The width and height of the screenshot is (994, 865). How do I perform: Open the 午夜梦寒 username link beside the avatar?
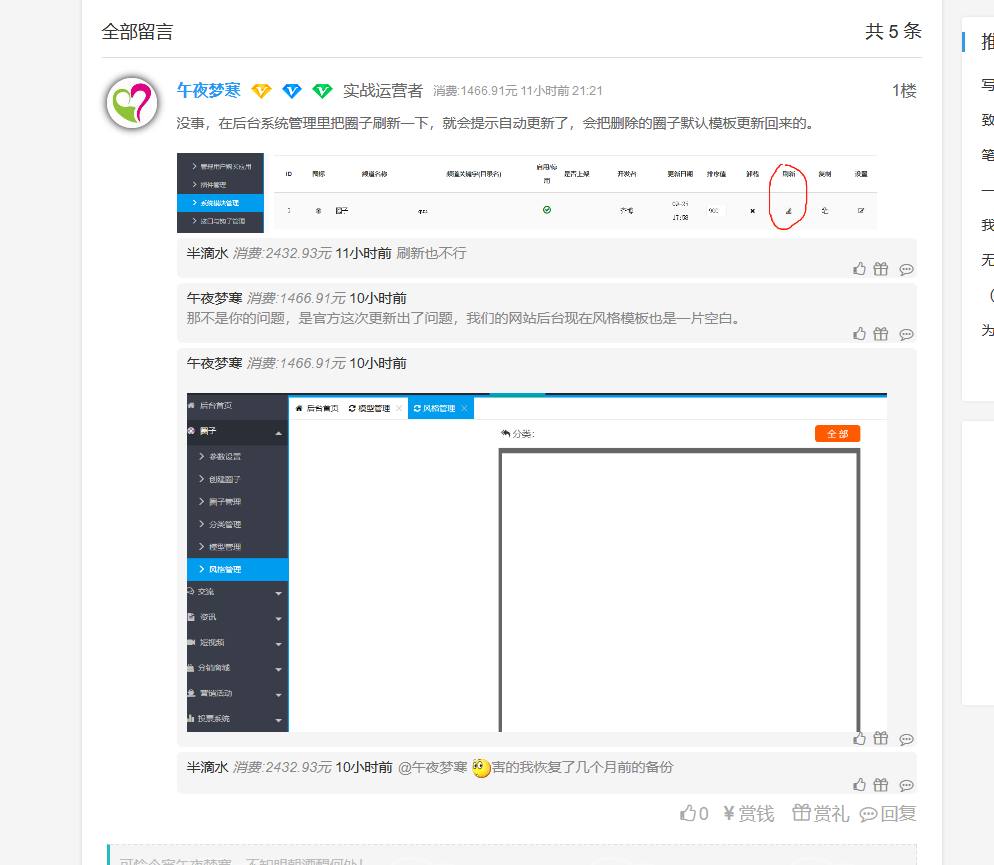(208, 91)
